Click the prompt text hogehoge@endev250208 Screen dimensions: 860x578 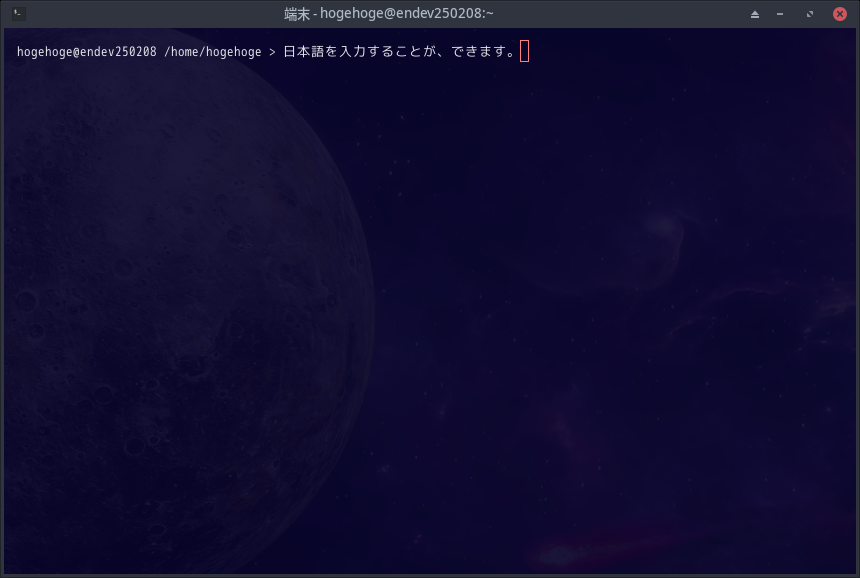(87, 52)
